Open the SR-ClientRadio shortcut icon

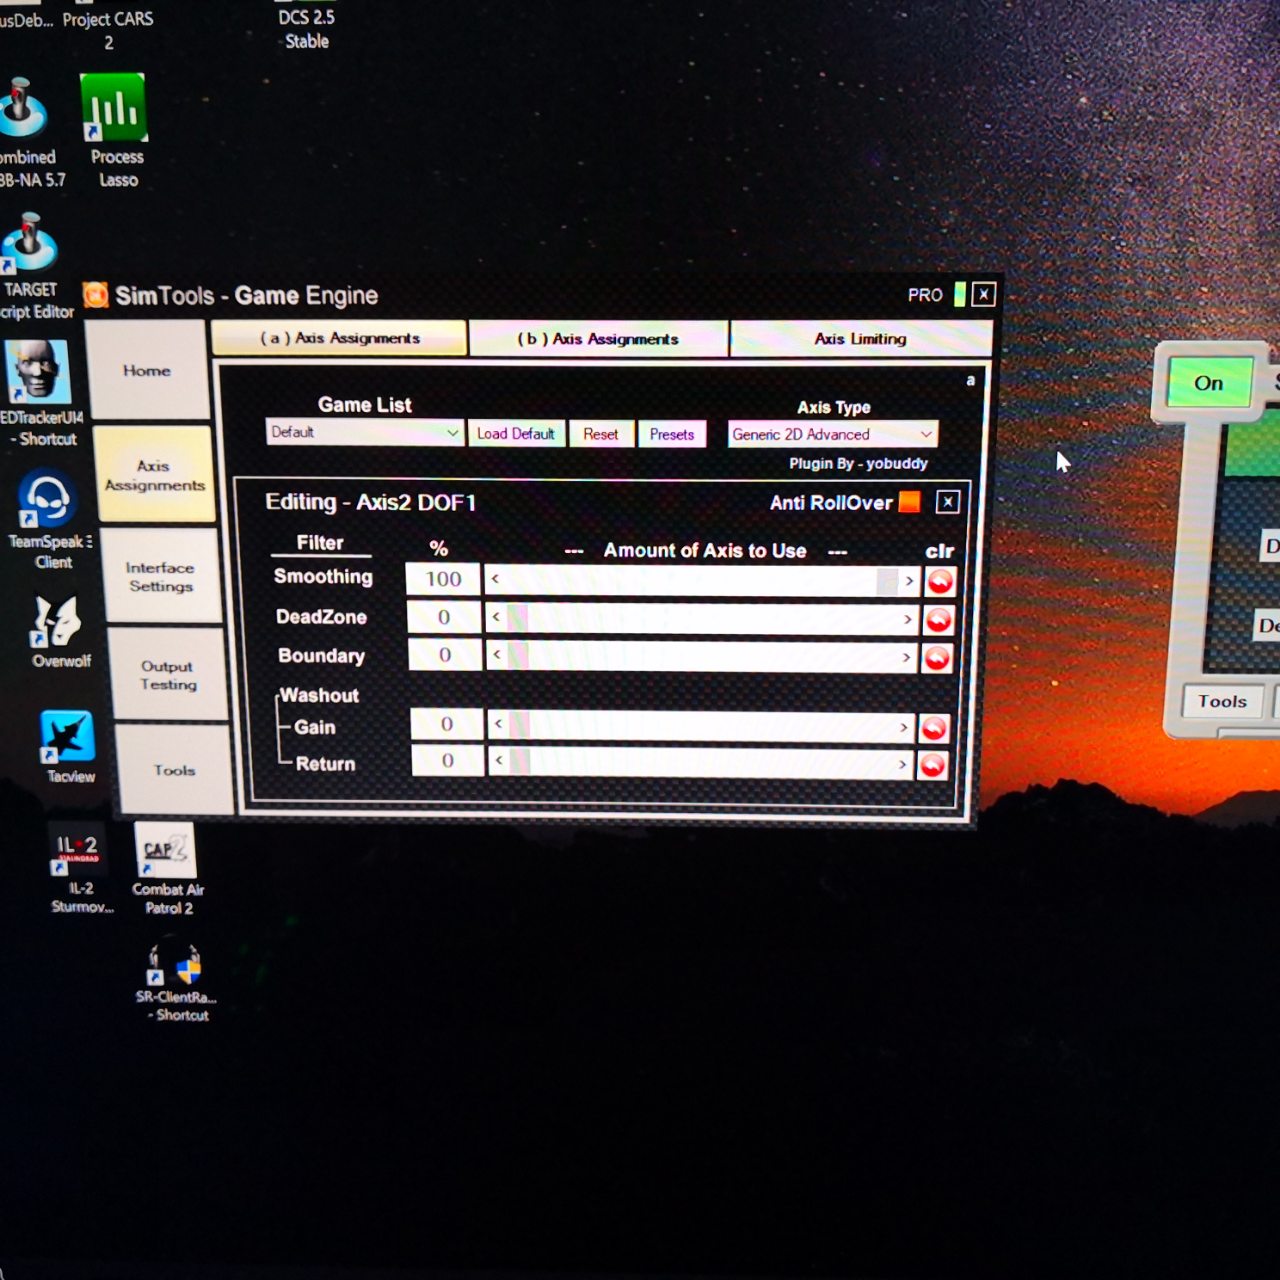pyautogui.click(x=176, y=979)
